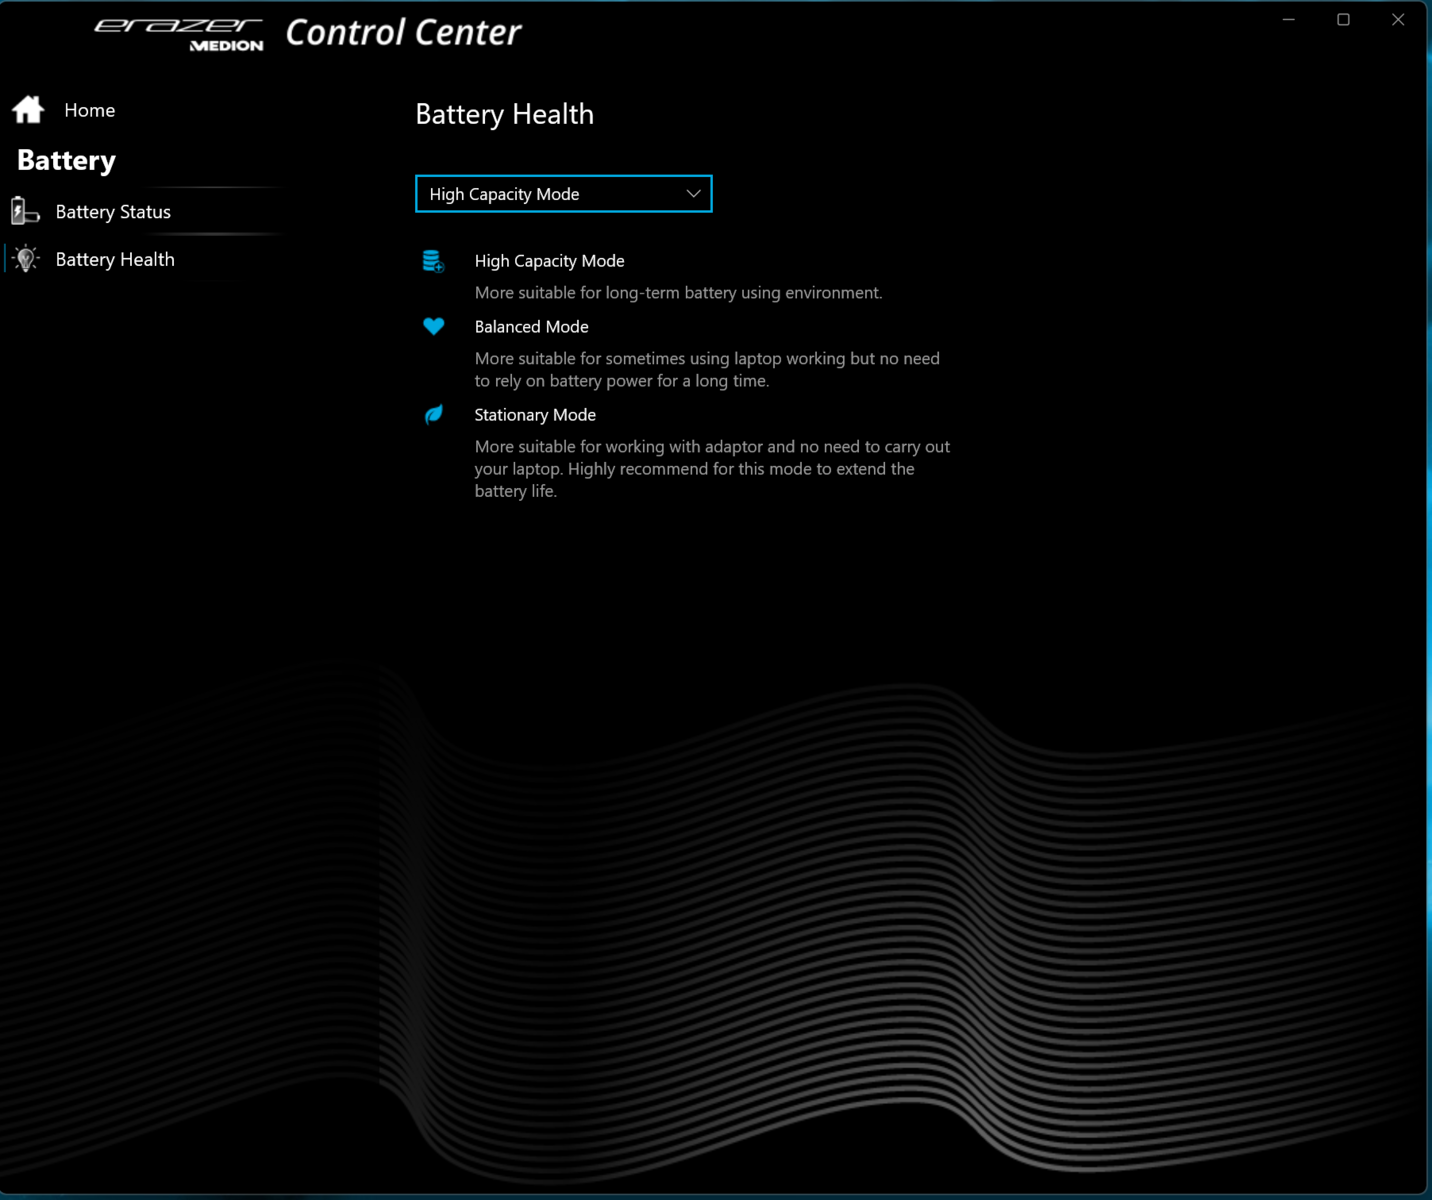The image size is (1432, 1200).
Task: Click the Balanced Mode heart icon
Action: pyautogui.click(x=433, y=326)
